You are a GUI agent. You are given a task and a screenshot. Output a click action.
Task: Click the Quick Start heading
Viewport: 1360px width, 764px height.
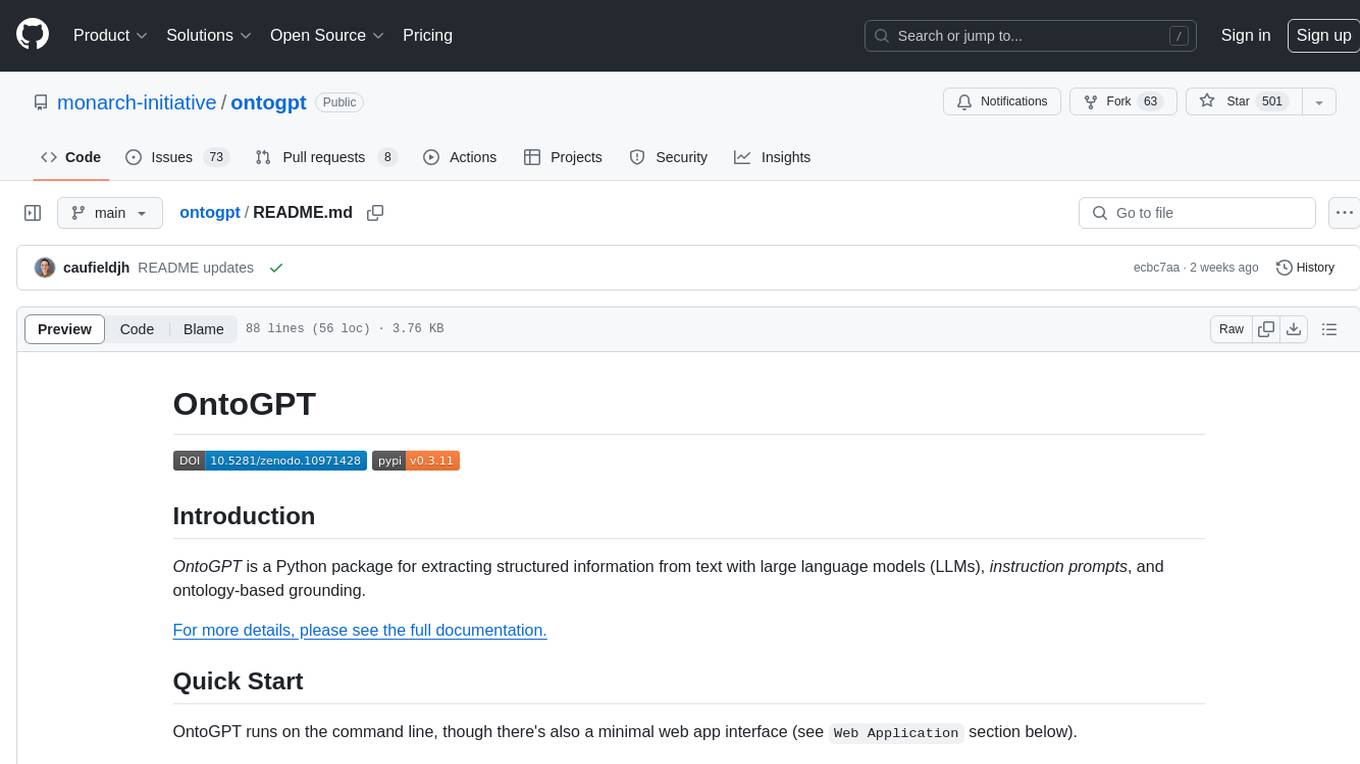[238, 681]
